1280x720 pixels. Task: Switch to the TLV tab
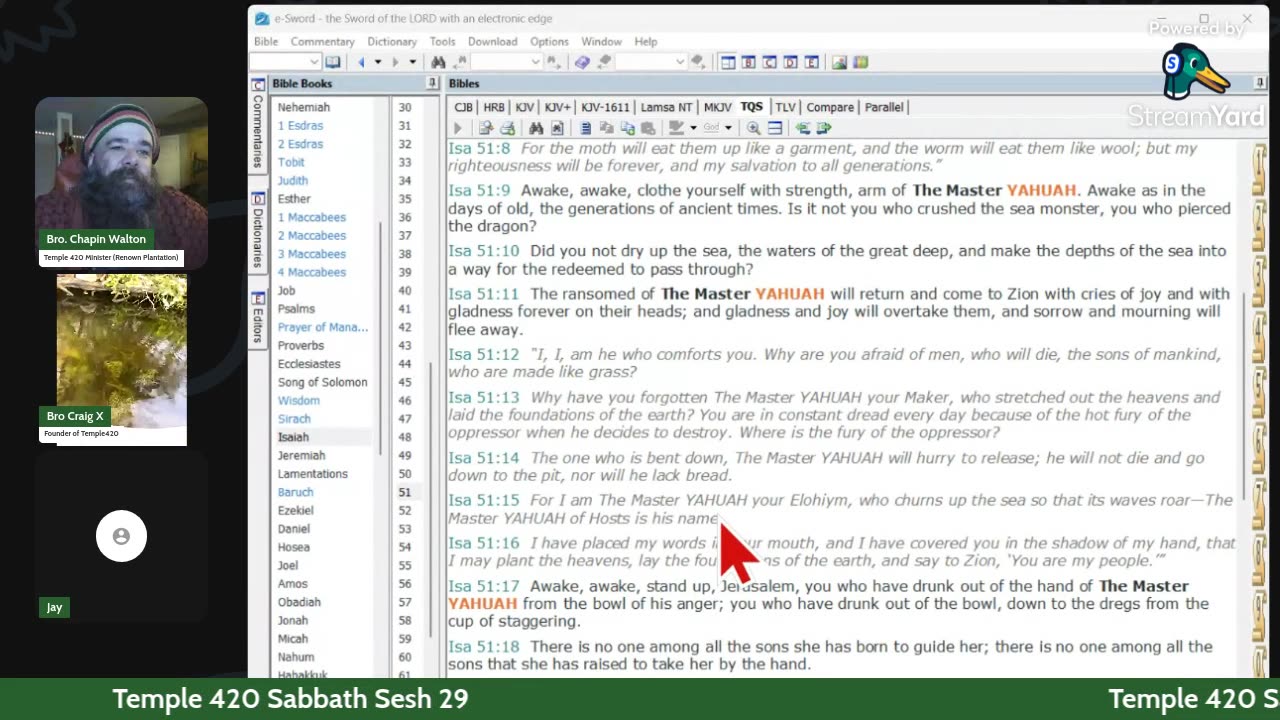point(785,107)
